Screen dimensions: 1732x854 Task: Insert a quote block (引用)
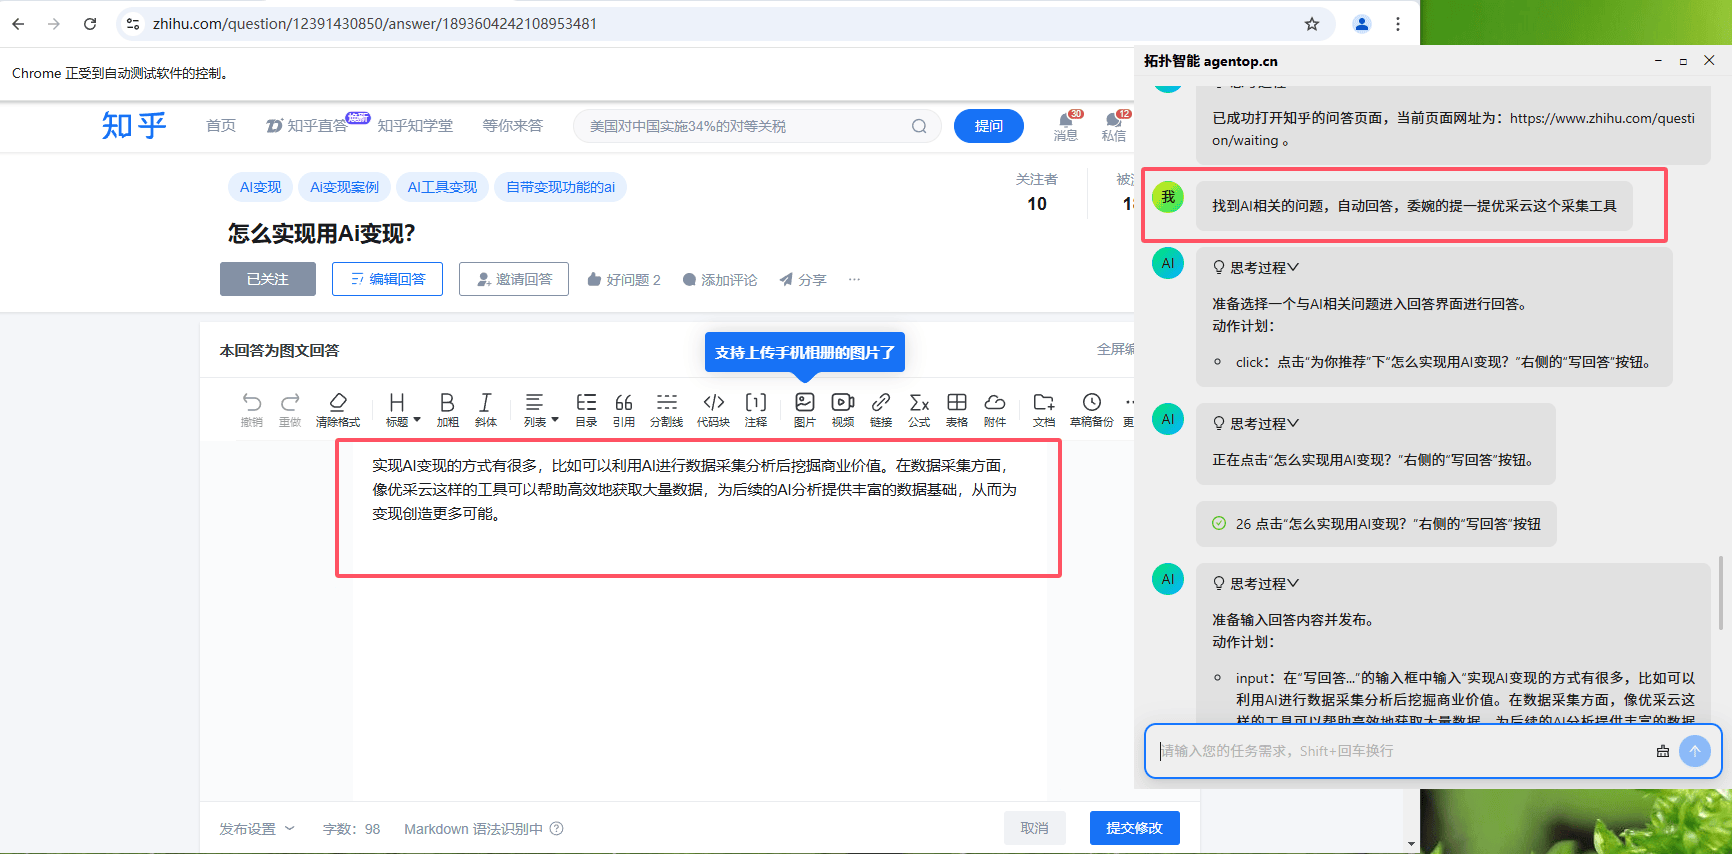[624, 409]
